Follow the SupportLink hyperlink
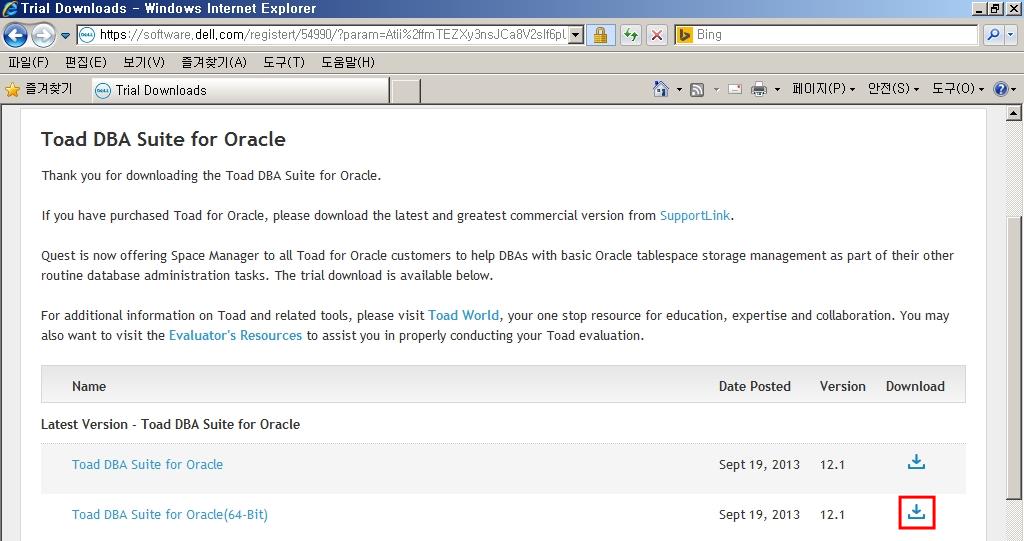The image size is (1024, 541). 695,215
